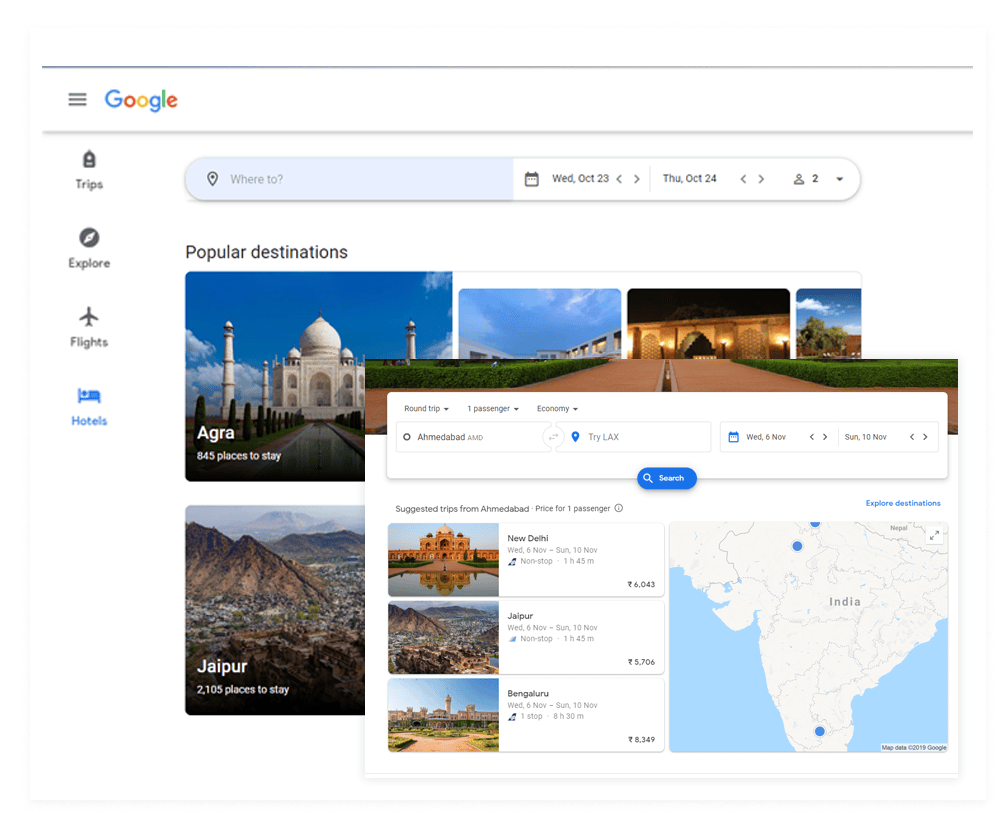Open the night-lit arch hotel thumbnail
The image size is (1007, 831).
708,324
